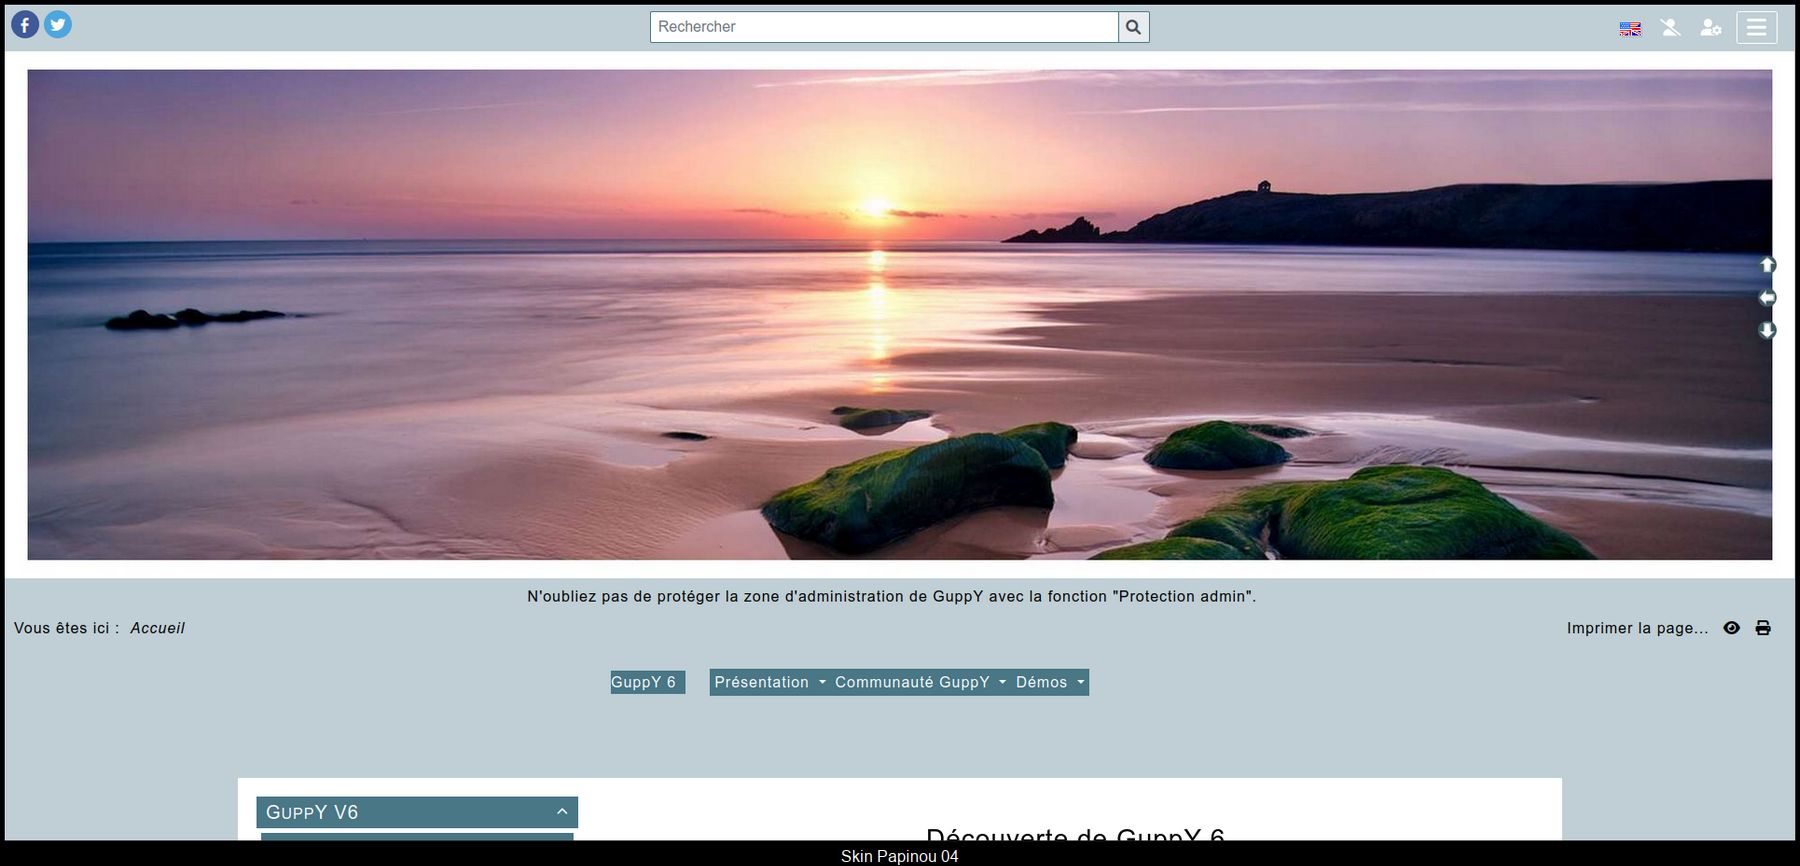Viewport: 1800px width, 866px height.
Task: Click the scroll-to-top up arrow icon
Action: pyautogui.click(x=1767, y=265)
